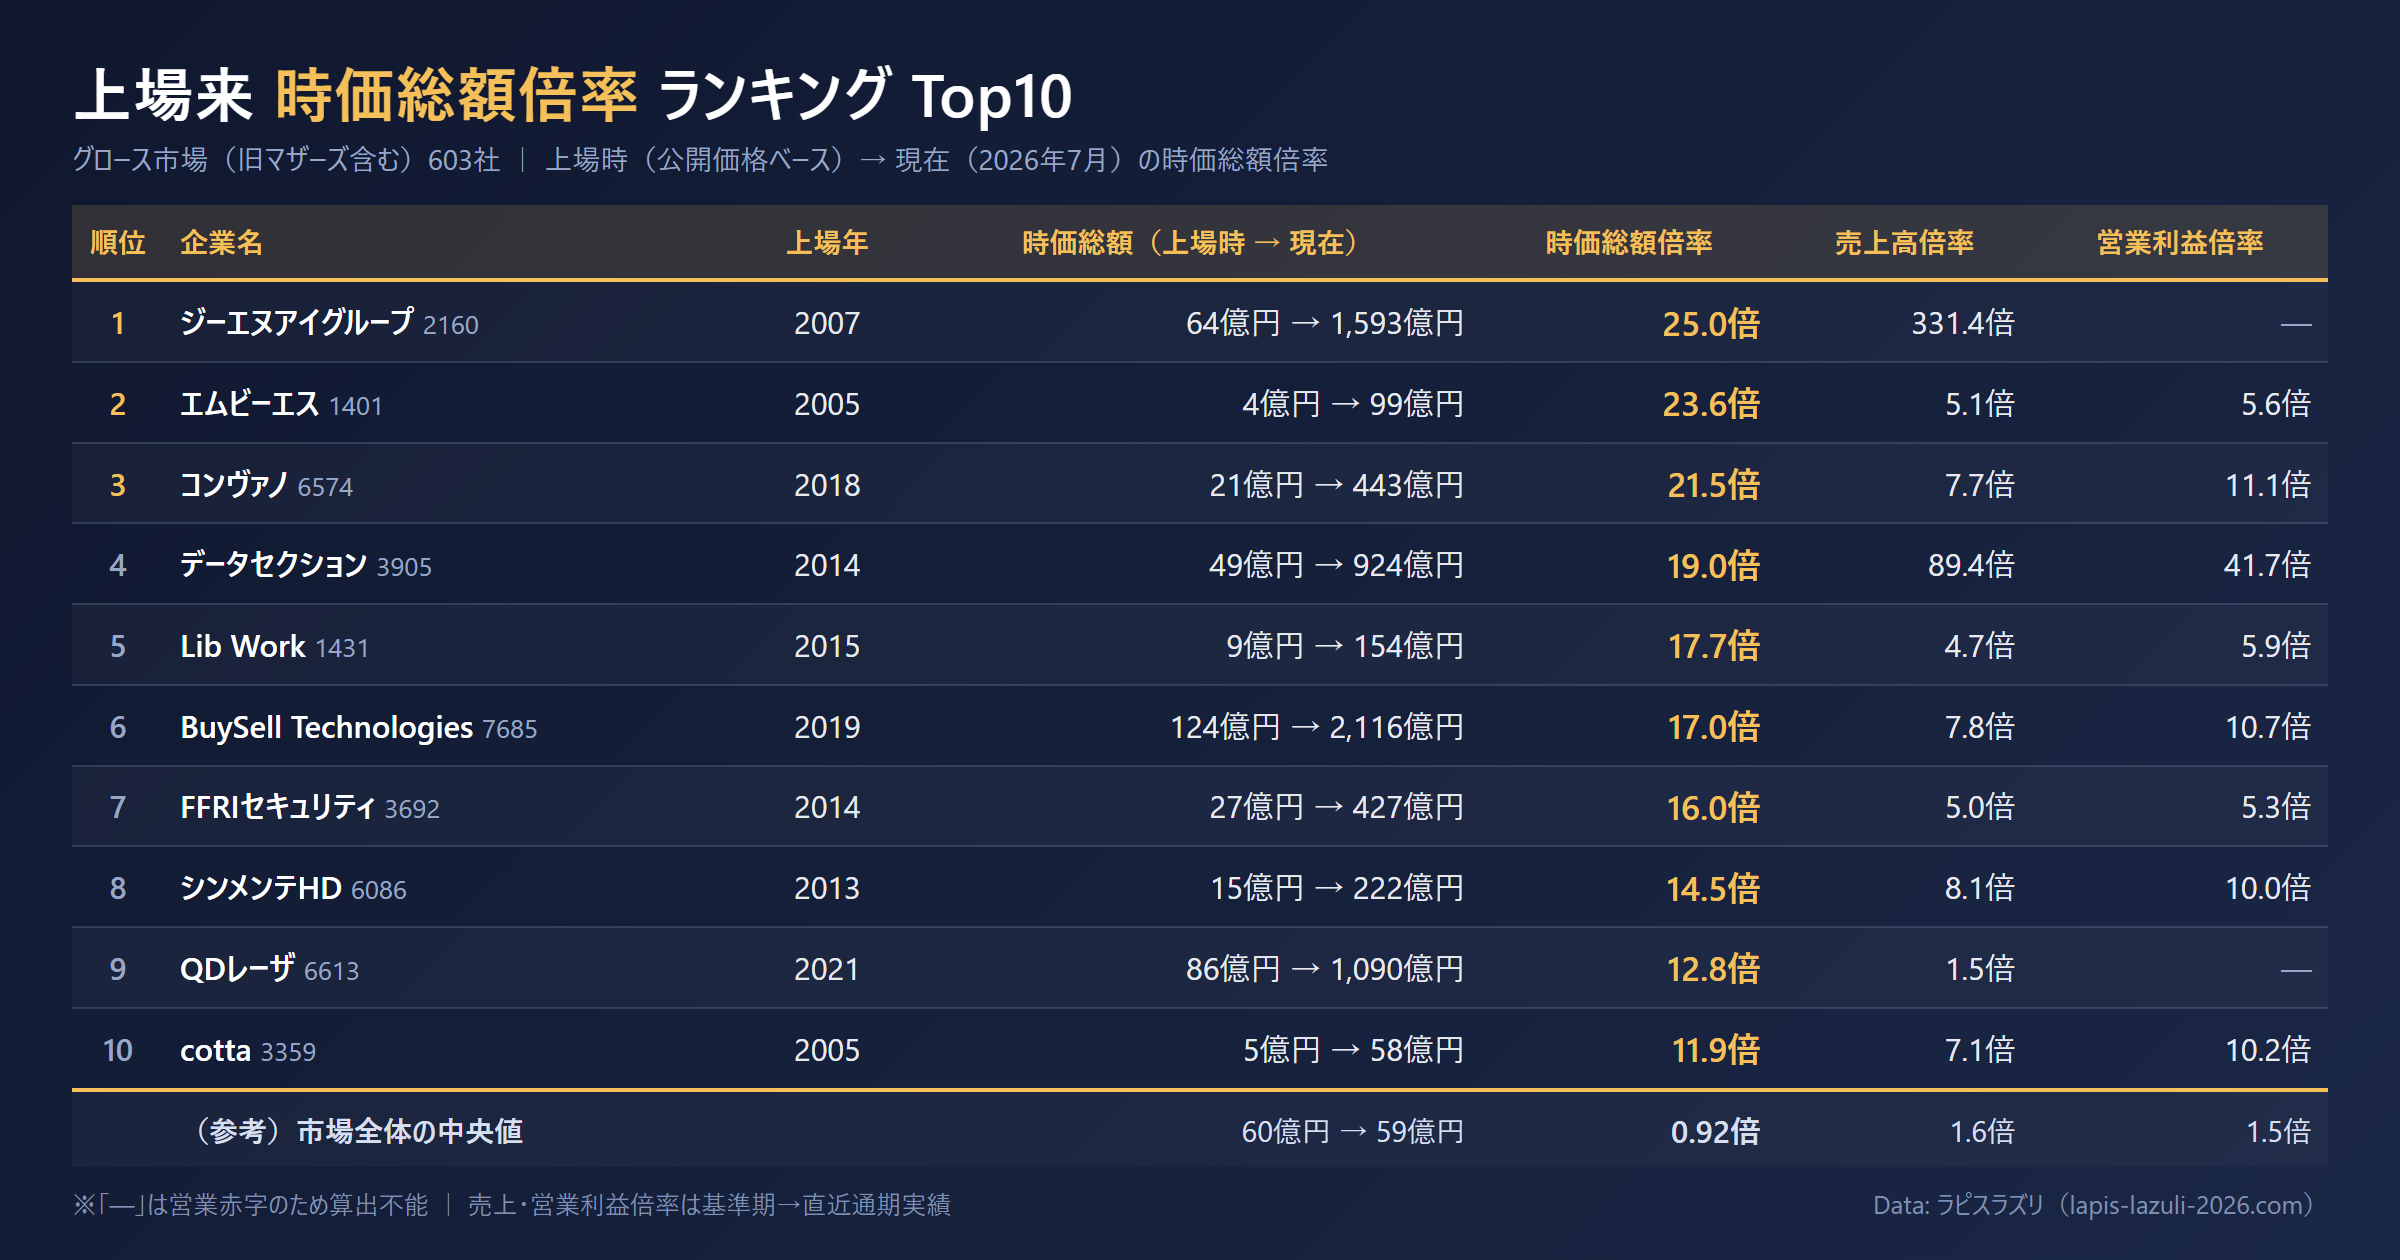The height and width of the screenshot is (1260, 2400).
Task: Select company name FFRIセキュリティ 3692
Action: pos(310,807)
